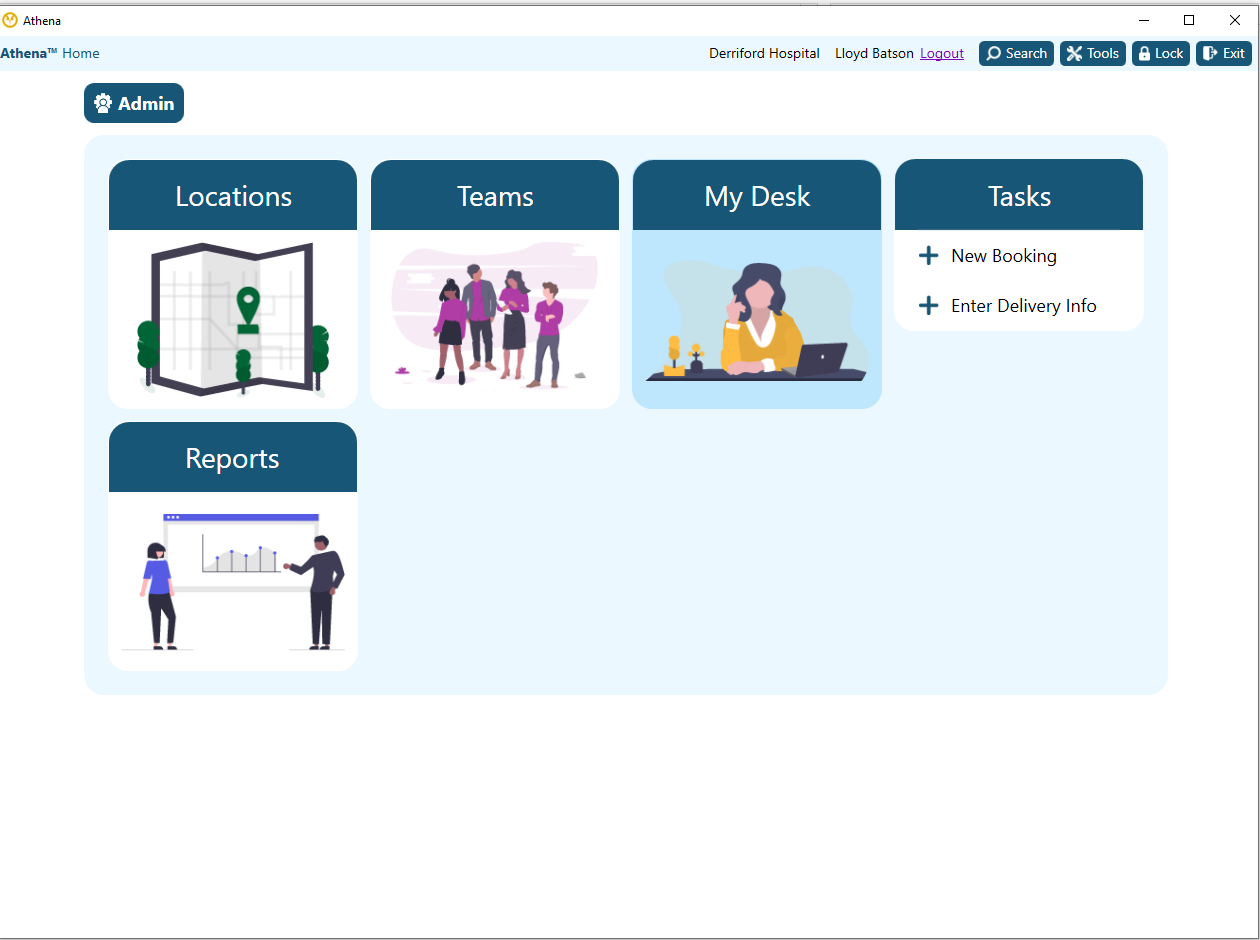Click the plus icon beside New Booking
This screenshot has width=1260, height=940.
928,256
